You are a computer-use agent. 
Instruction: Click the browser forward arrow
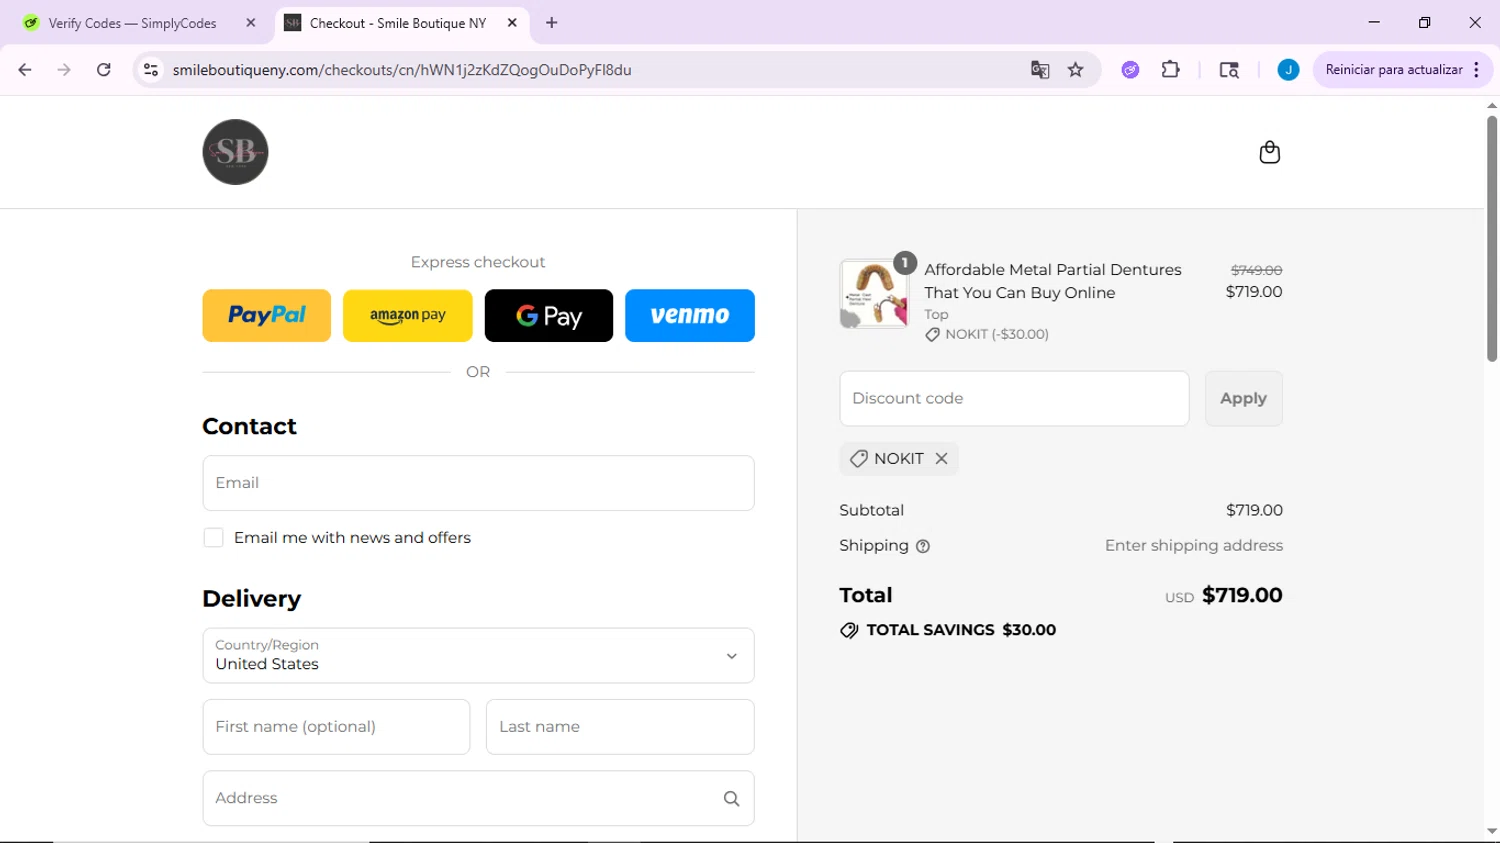64,70
